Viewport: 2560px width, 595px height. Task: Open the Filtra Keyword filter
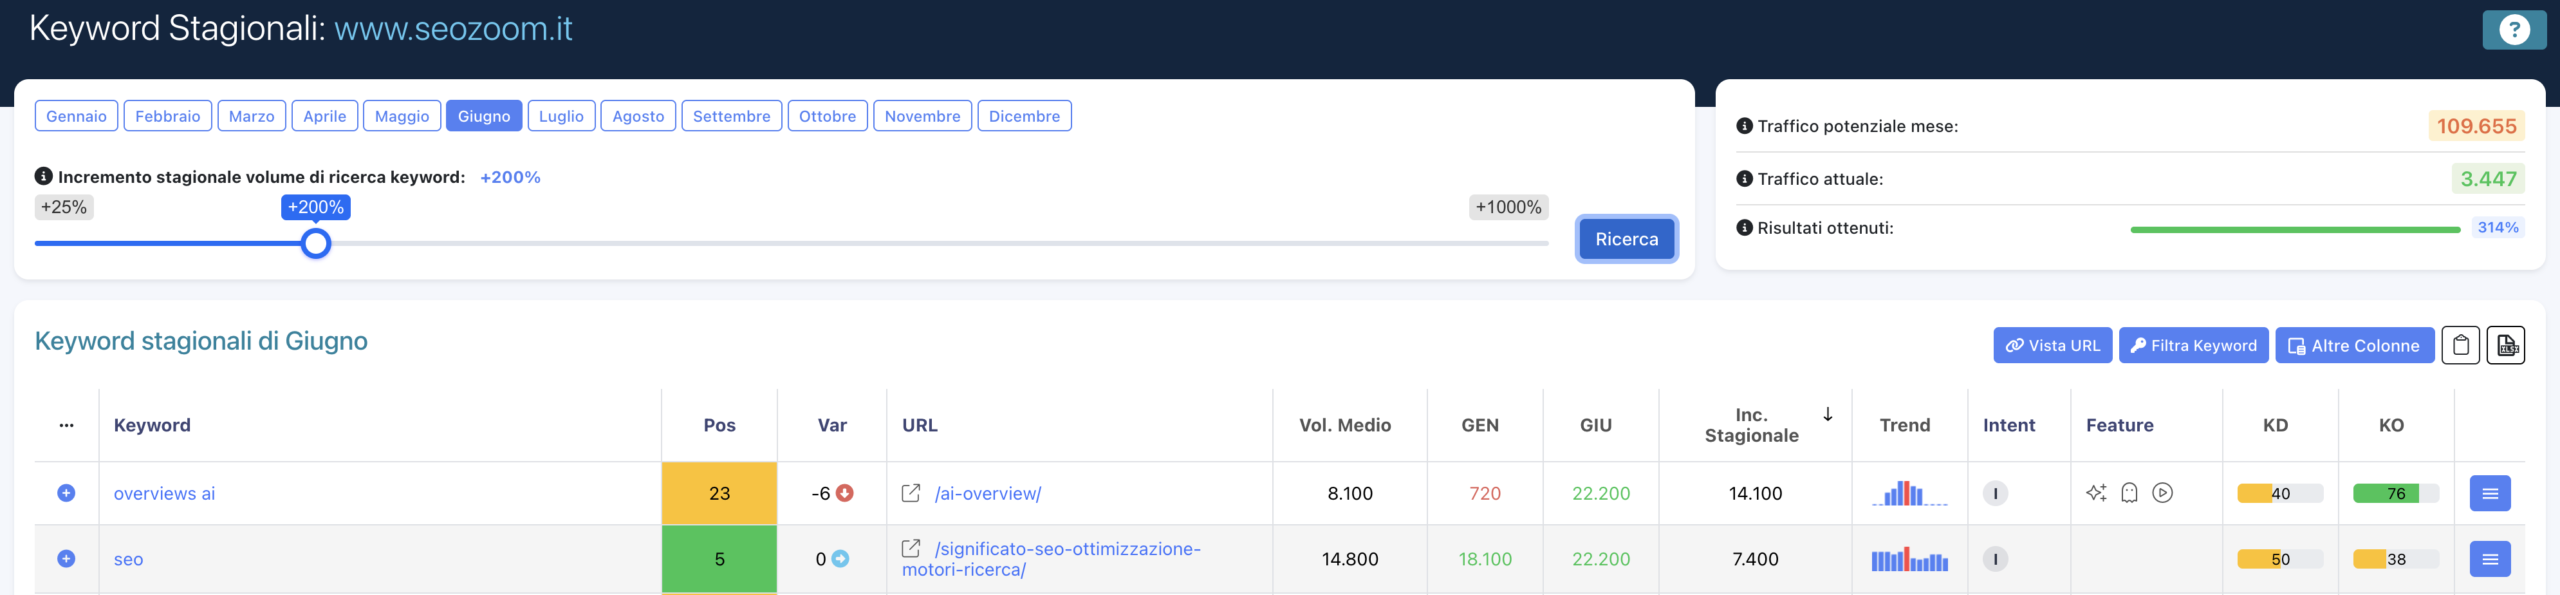[x=2193, y=346]
